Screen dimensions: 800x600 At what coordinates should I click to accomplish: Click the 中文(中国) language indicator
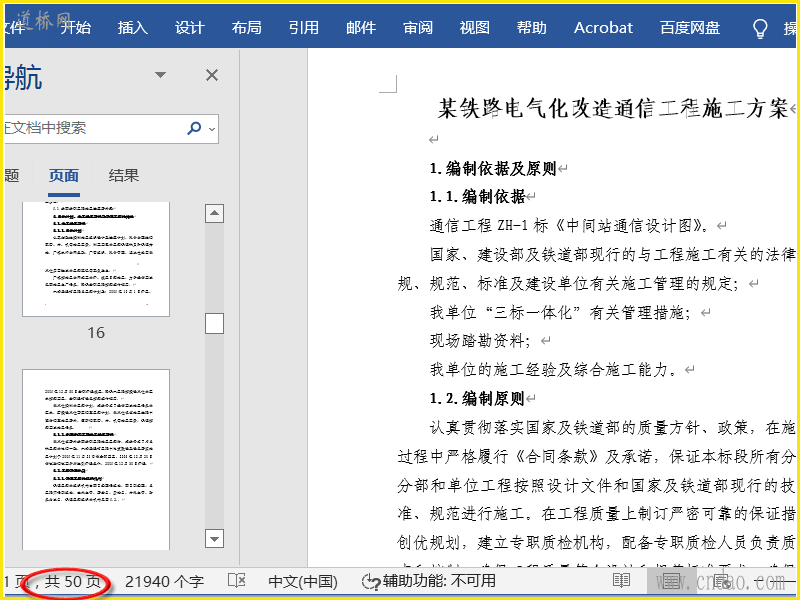click(x=303, y=581)
